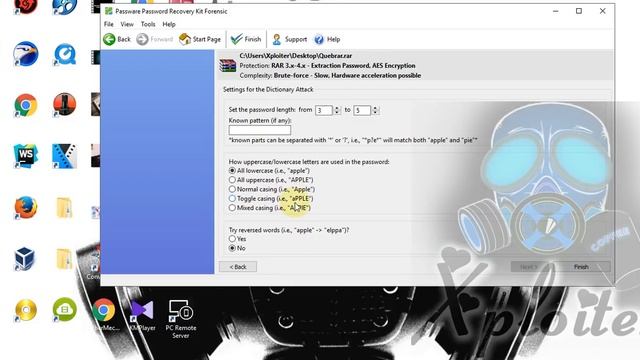
Task: Select Mixed casing option
Action: tap(232, 208)
